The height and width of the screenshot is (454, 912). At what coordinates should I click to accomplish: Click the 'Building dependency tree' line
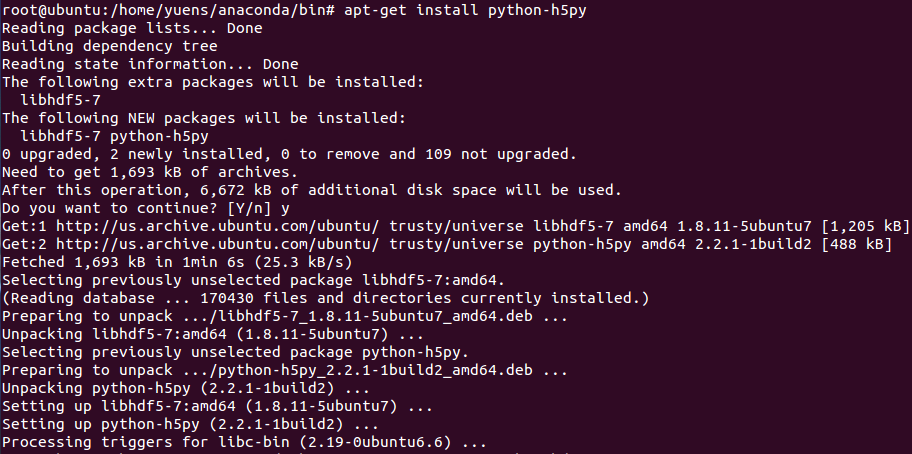[x=110, y=46]
